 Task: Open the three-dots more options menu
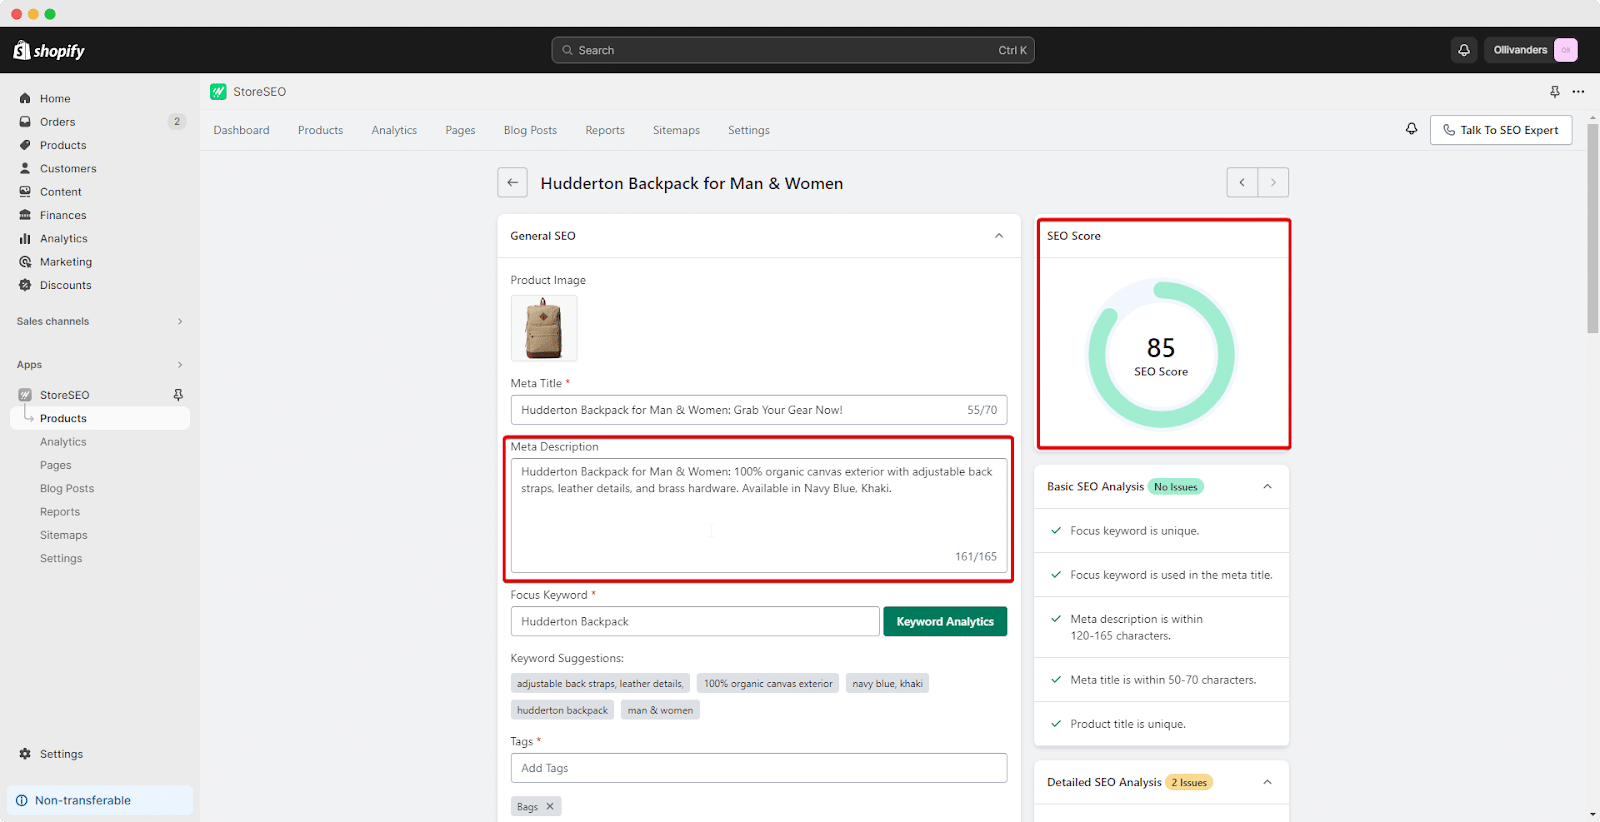(1578, 92)
